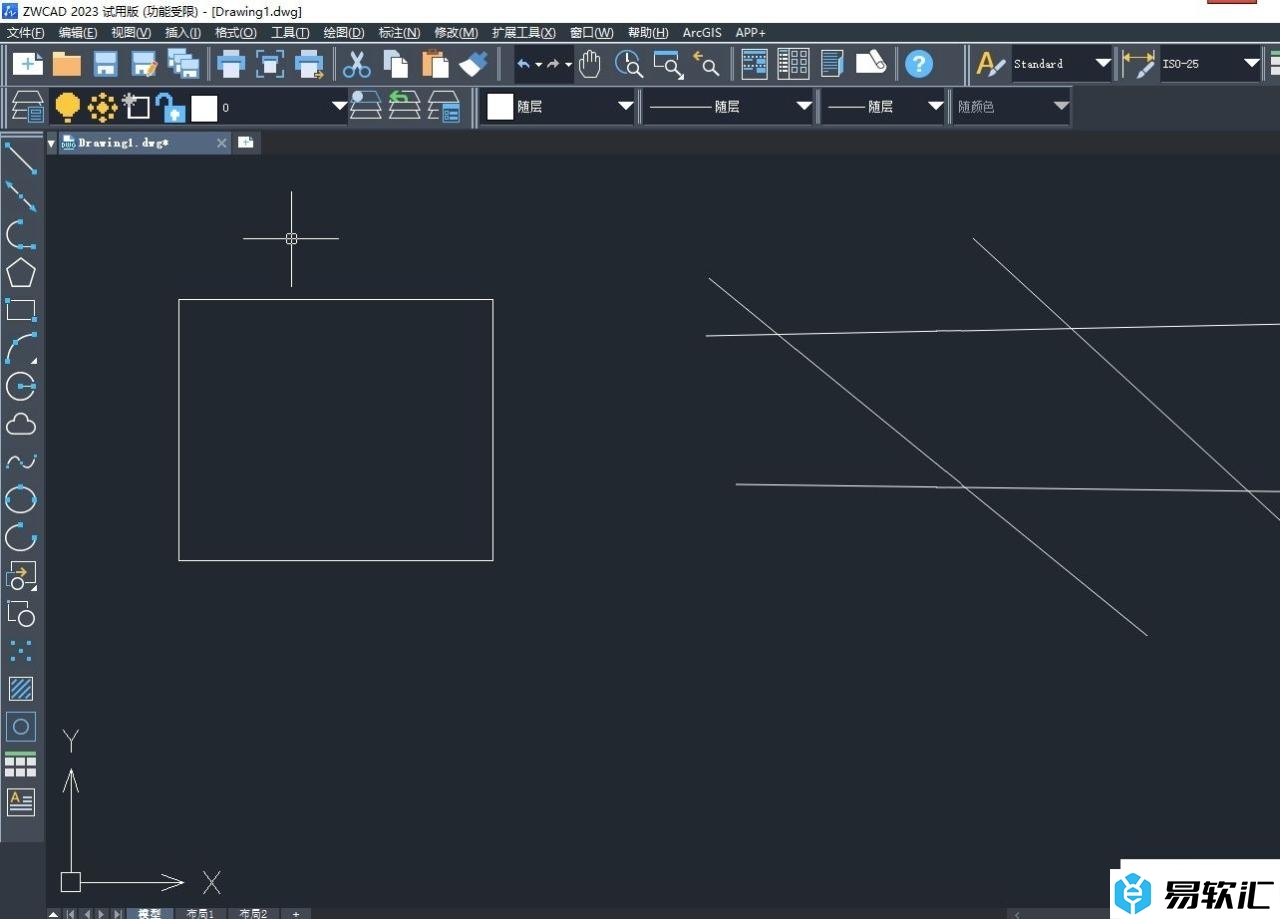
Task: Open the Properties palette icon
Action: (x=755, y=64)
